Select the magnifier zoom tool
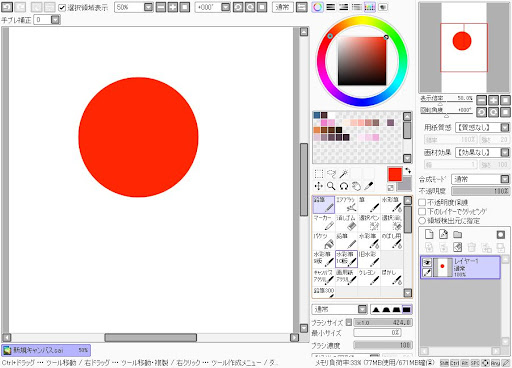The image size is (512, 368). 331,186
